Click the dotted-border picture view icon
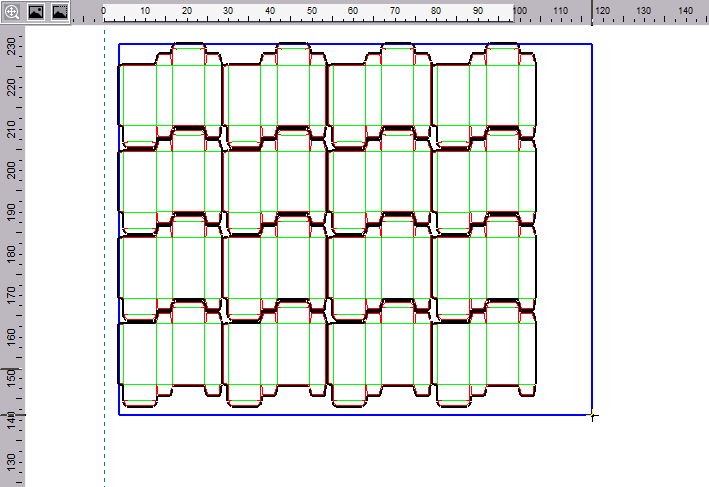 (x=59, y=12)
